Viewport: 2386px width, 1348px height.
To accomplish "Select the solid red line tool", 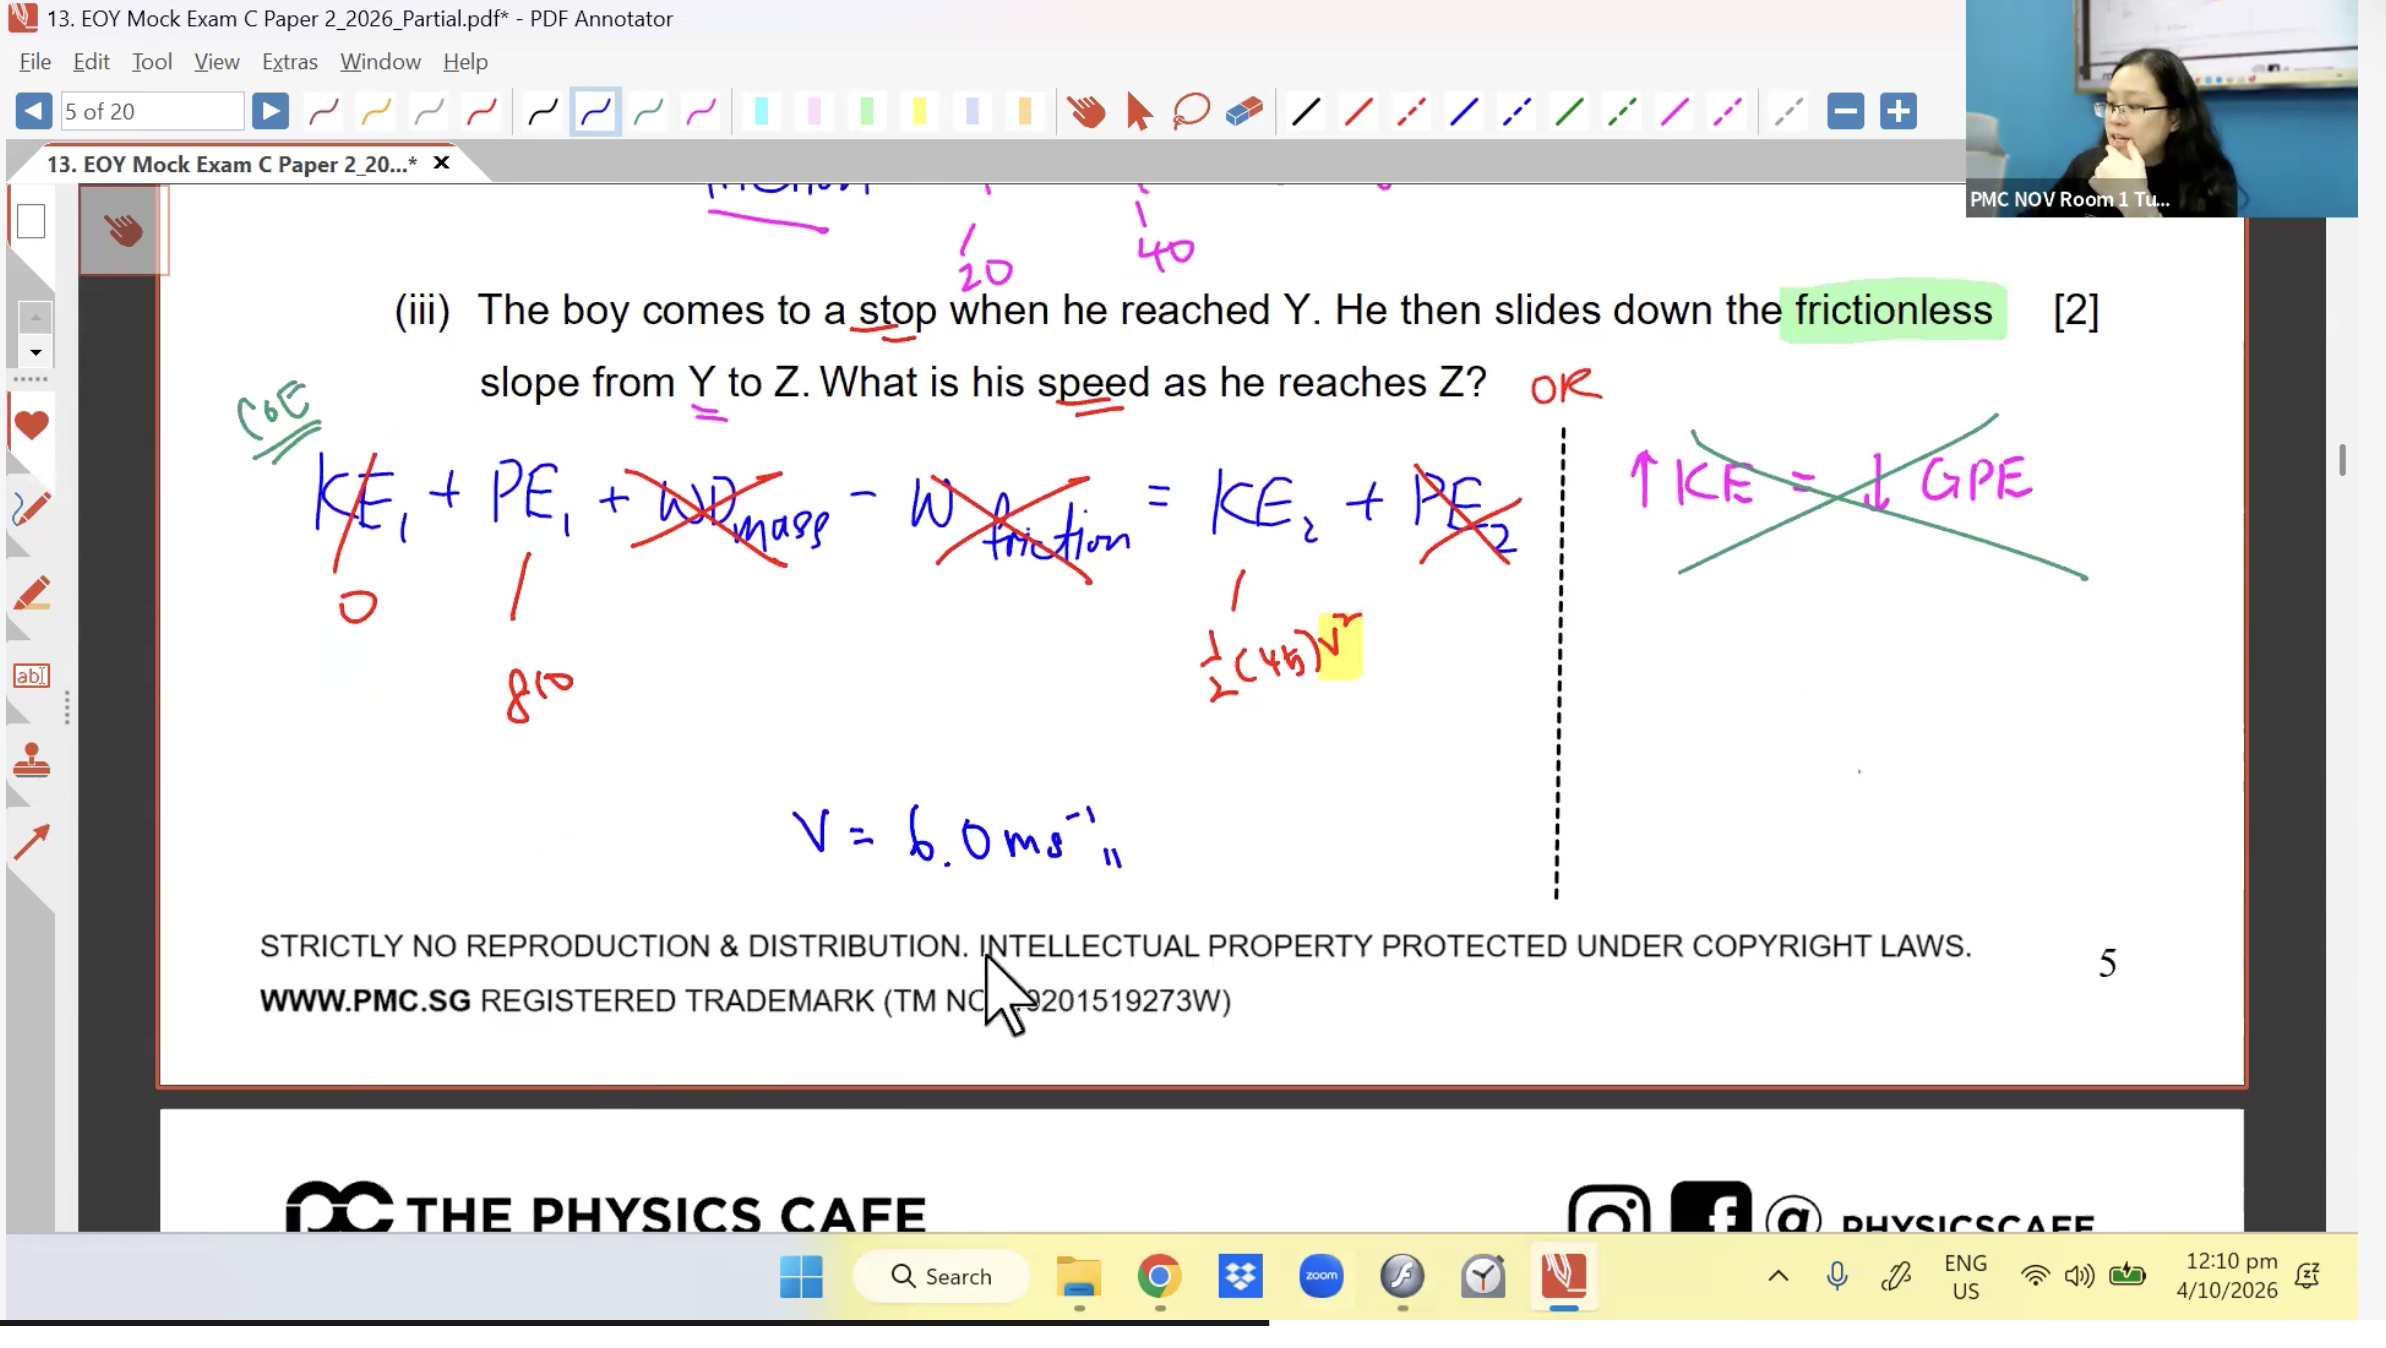I will 1358,111.
